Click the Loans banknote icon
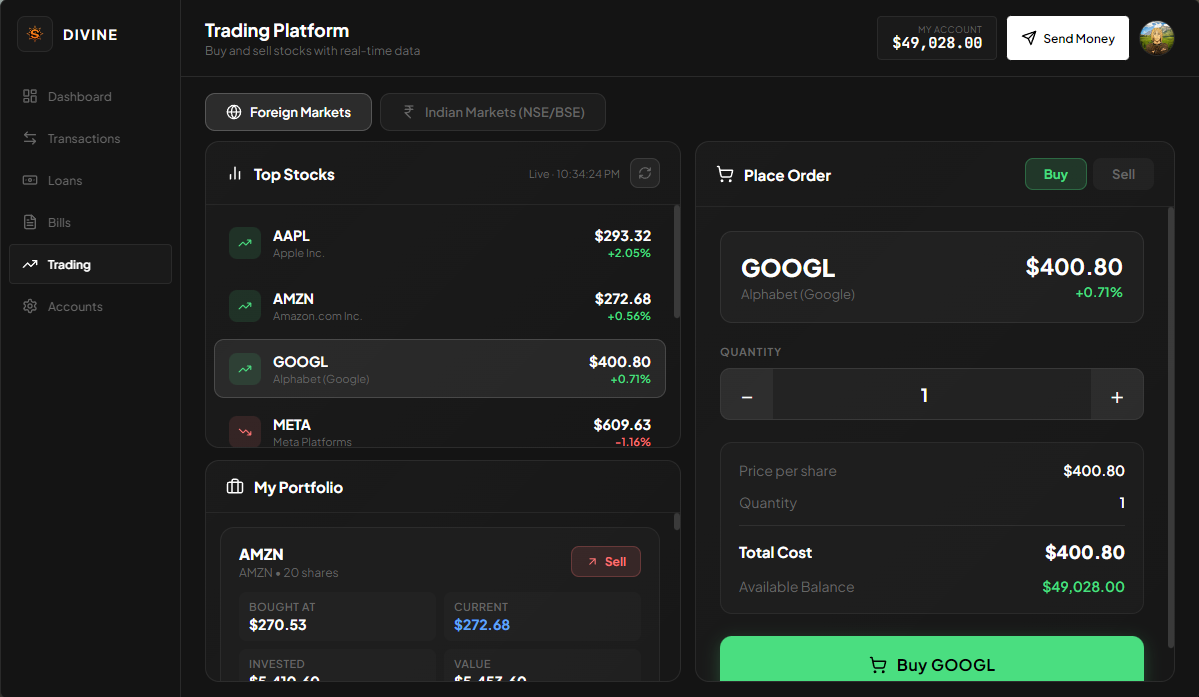Viewport: 1199px width, 697px height. pos(30,180)
